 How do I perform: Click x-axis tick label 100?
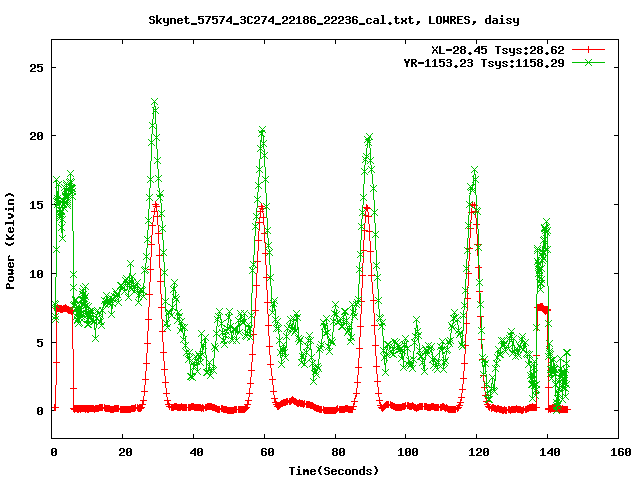click(x=408, y=452)
